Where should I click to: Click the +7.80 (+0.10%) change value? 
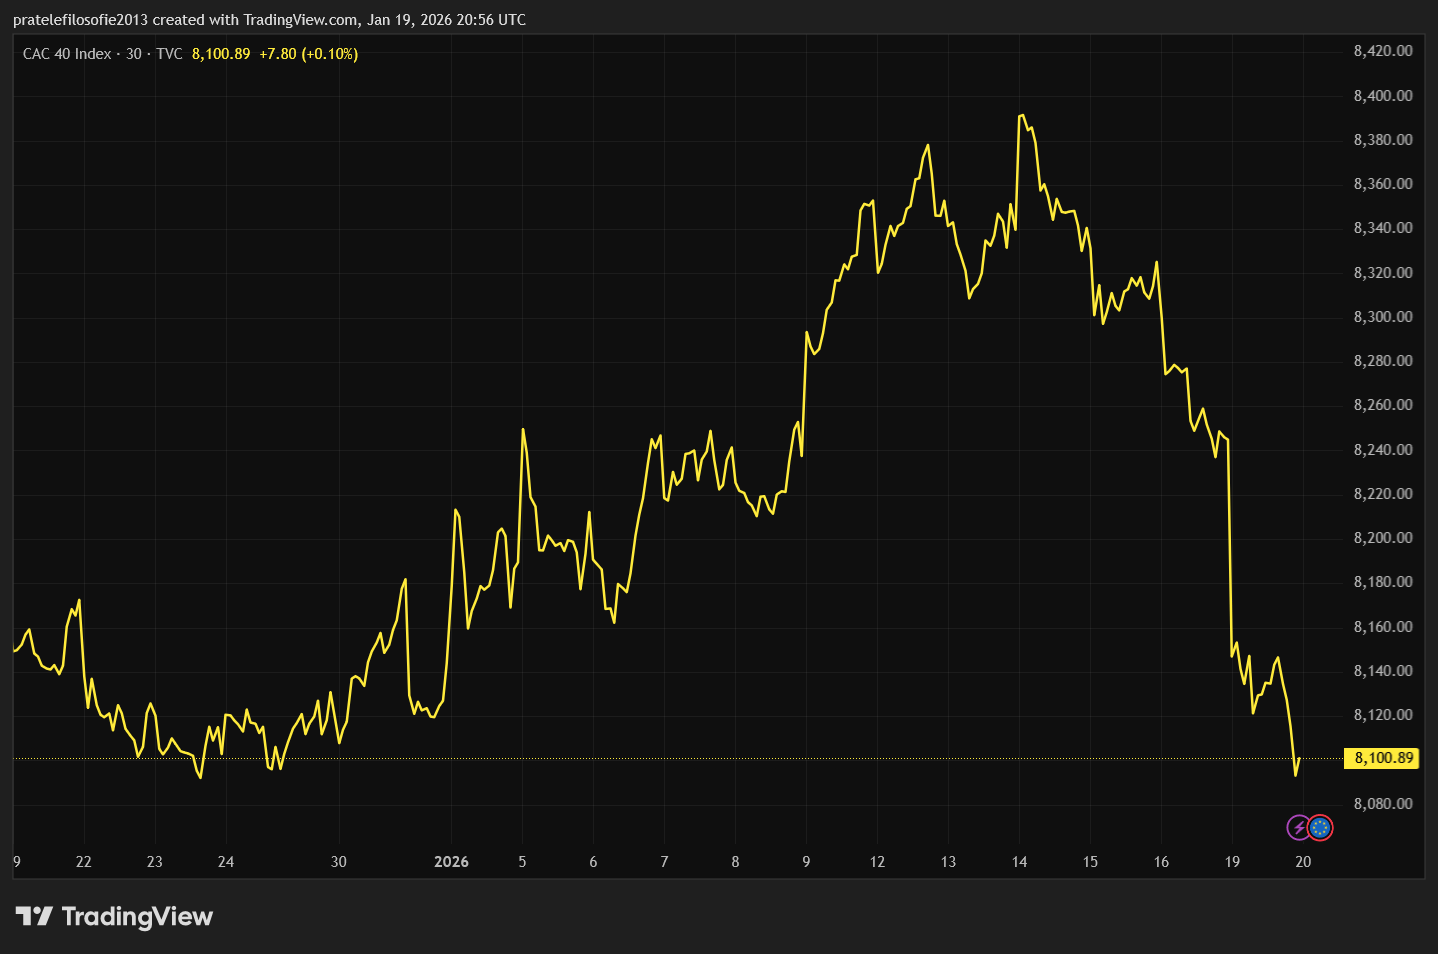click(312, 55)
